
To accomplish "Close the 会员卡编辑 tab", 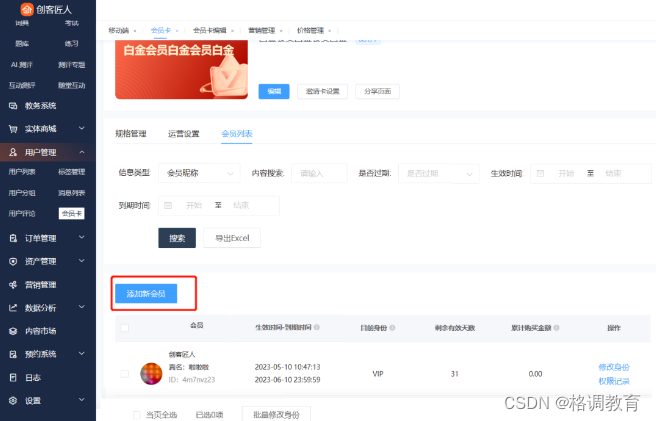I will pyautogui.click(x=232, y=31).
